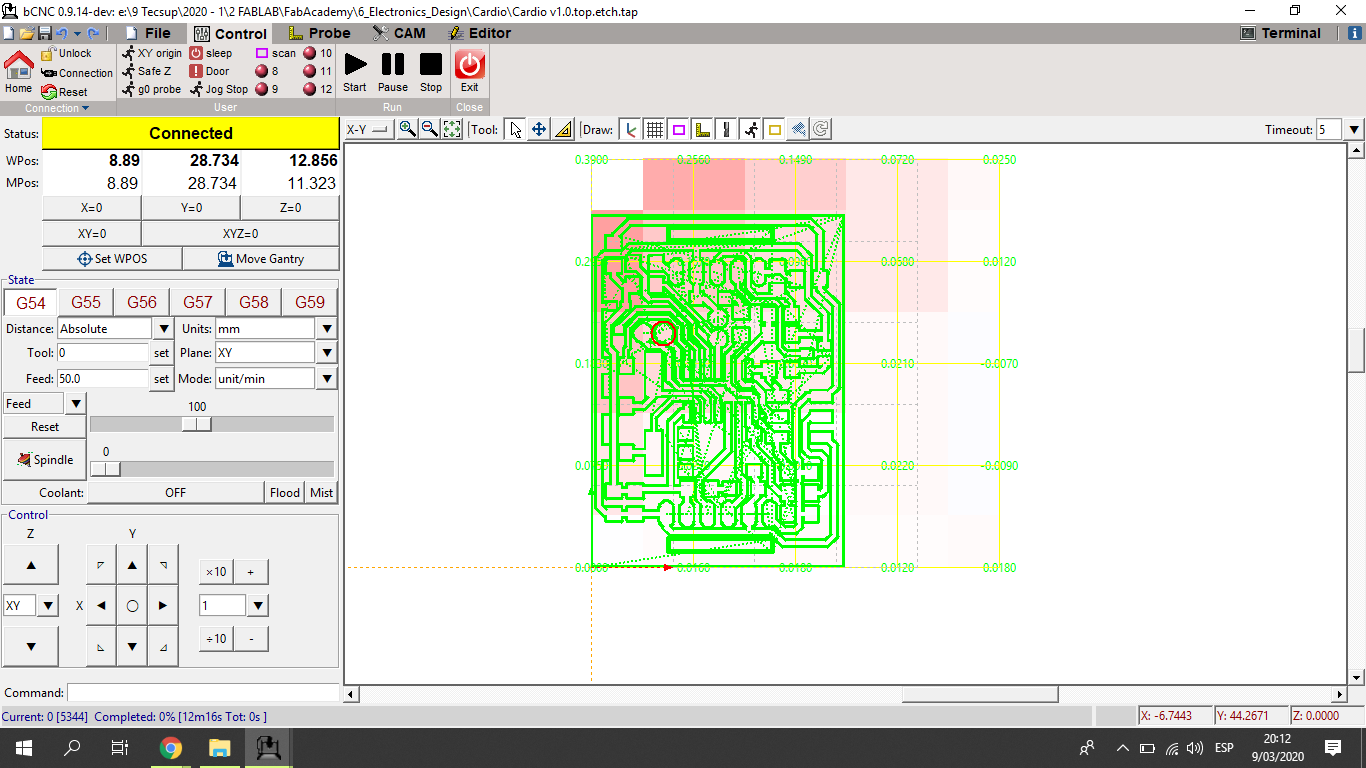Open the Timeout value dropdown
Viewport: 1366px width, 768px height.
click(x=1354, y=129)
